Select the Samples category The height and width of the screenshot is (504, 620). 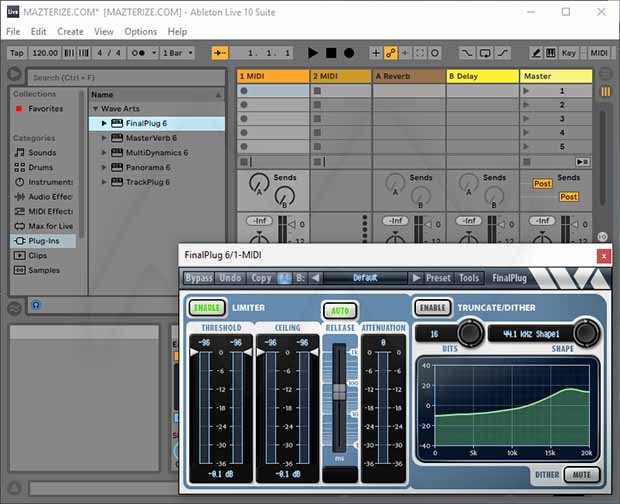[44, 270]
